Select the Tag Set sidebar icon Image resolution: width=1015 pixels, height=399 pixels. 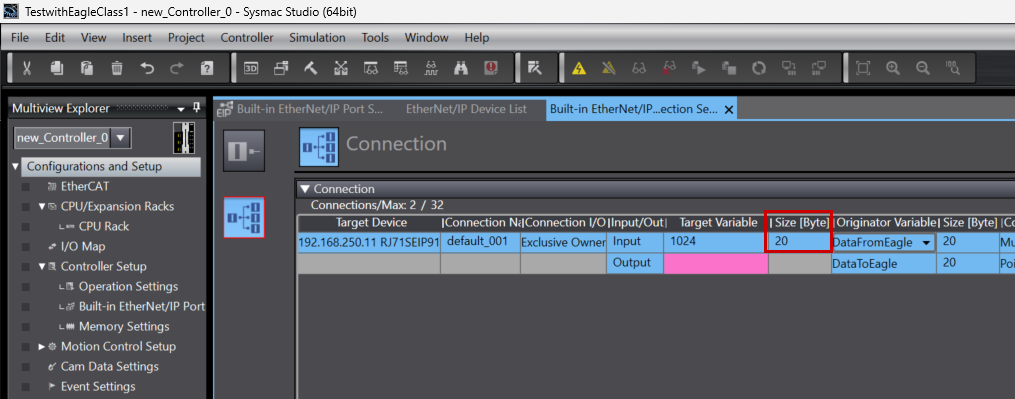[244, 150]
